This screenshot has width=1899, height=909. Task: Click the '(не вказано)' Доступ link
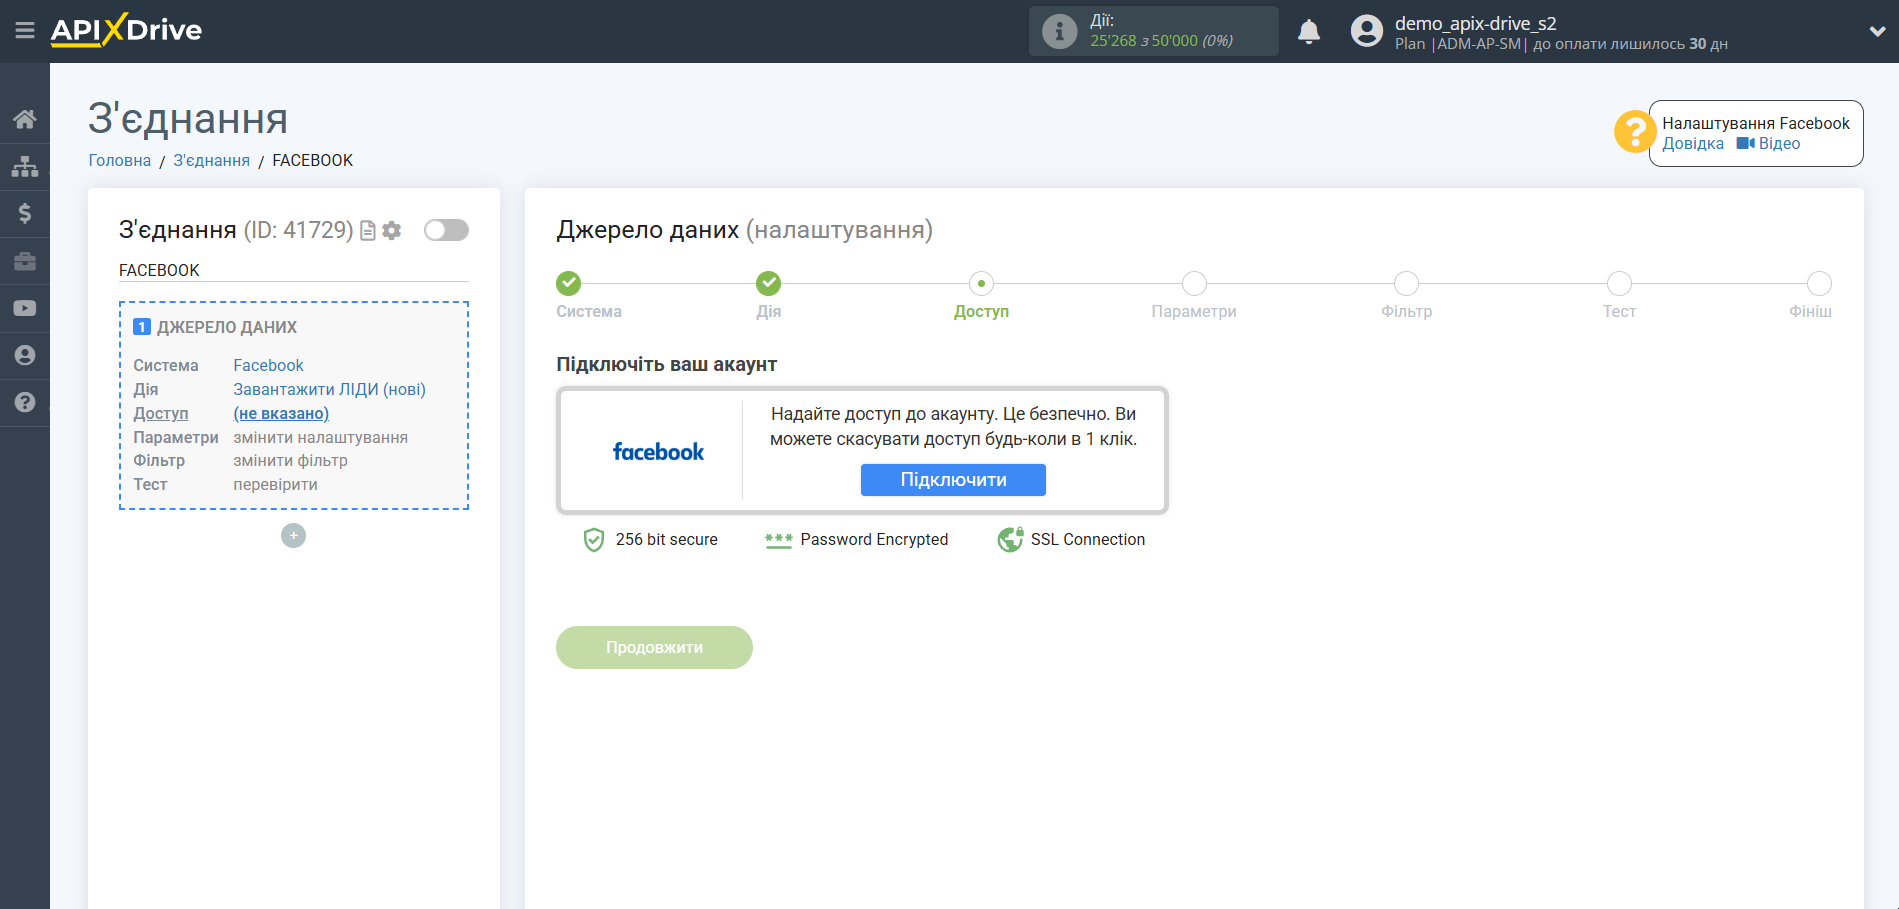coord(281,413)
